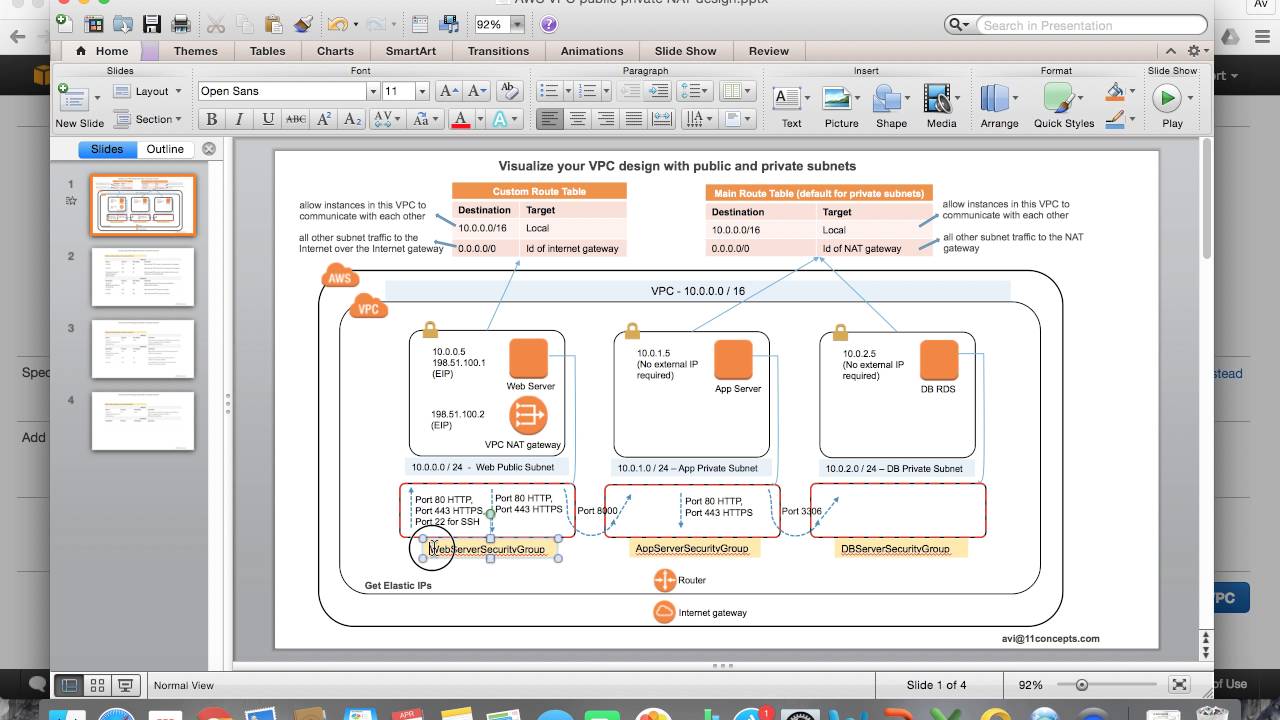This screenshot has height=720, width=1280.
Task: Toggle Italic formatting
Action: [239, 119]
